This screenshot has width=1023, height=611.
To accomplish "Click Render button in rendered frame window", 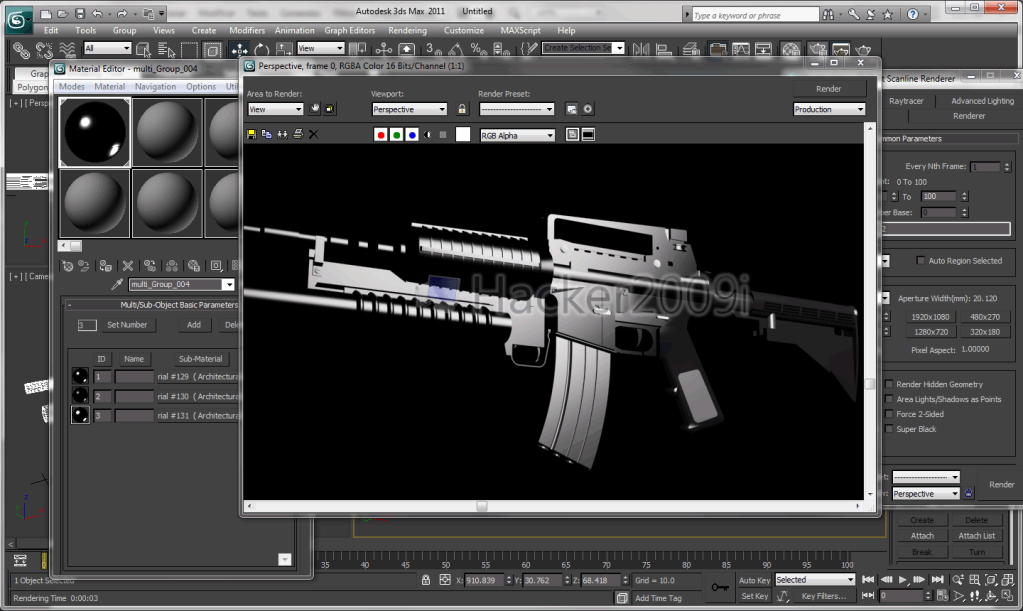I will tap(829, 89).
